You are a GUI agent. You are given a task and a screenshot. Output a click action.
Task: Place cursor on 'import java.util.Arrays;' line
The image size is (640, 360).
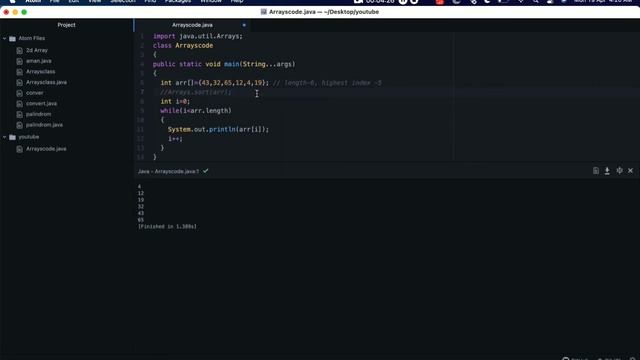coord(198,36)
